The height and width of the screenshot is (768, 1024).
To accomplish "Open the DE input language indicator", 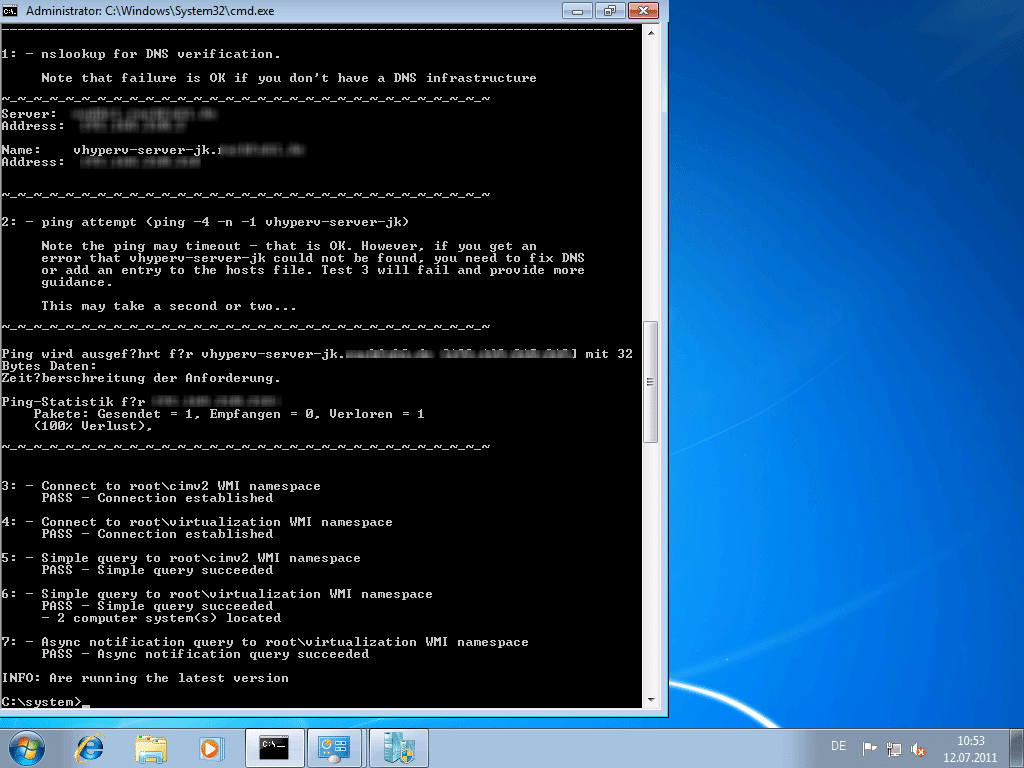I will pyautogui.click(x=839, y=746).
